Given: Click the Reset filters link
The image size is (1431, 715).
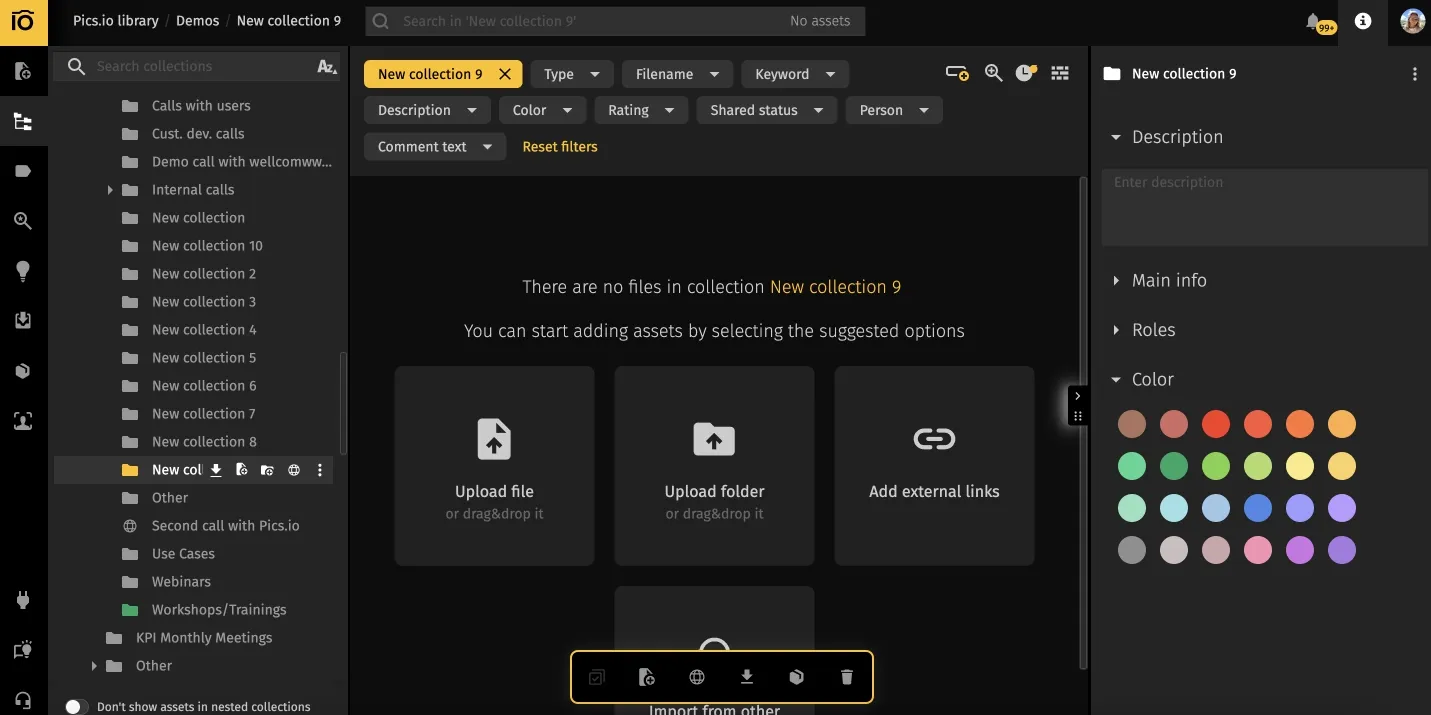Looking at the screenshot, I should coord(560,146).
